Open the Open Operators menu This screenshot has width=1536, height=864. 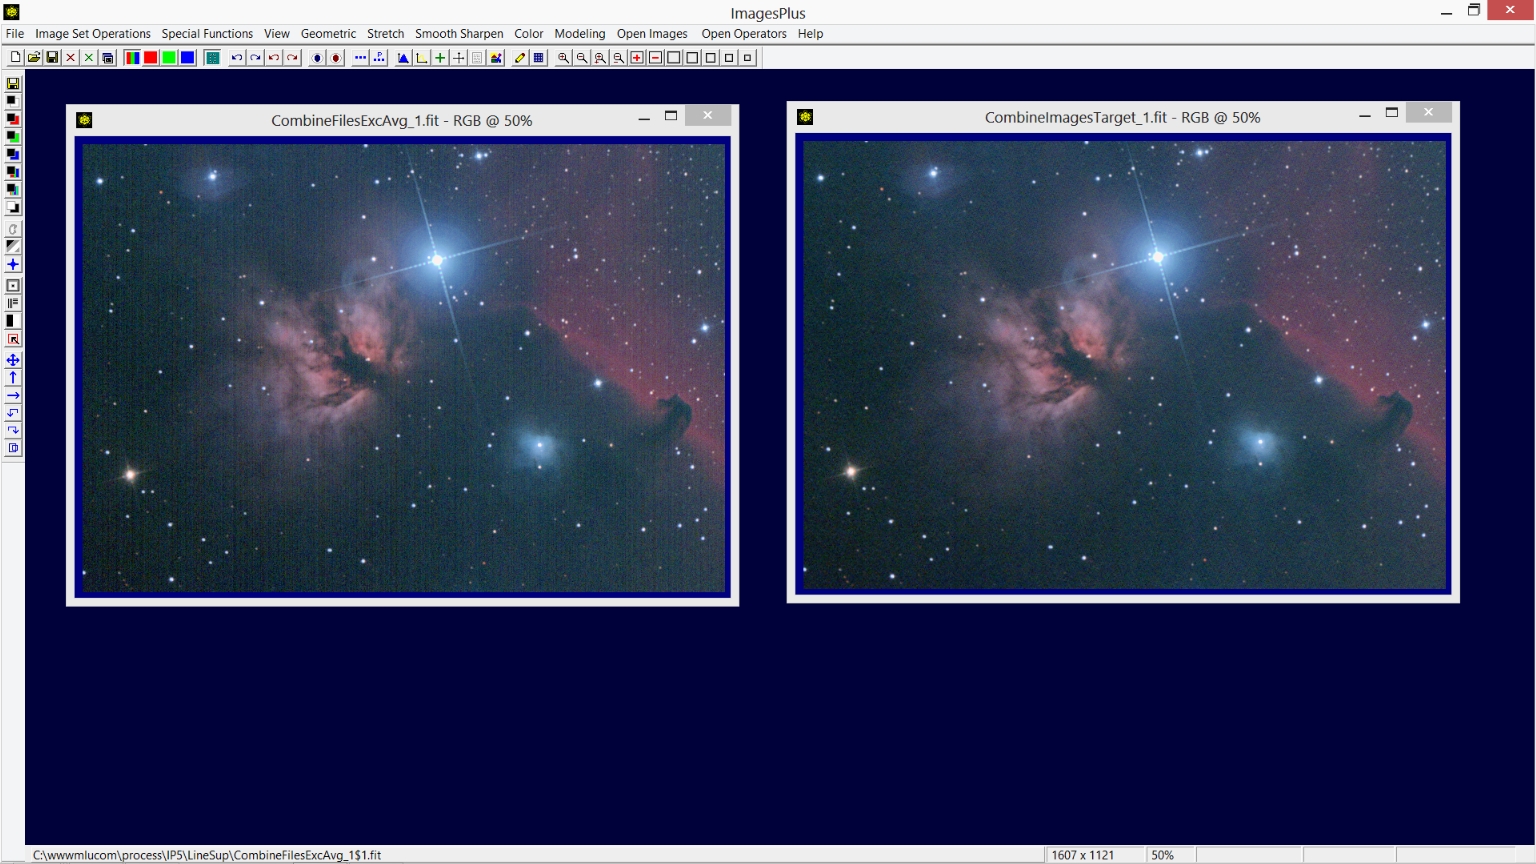coord(744,34)
